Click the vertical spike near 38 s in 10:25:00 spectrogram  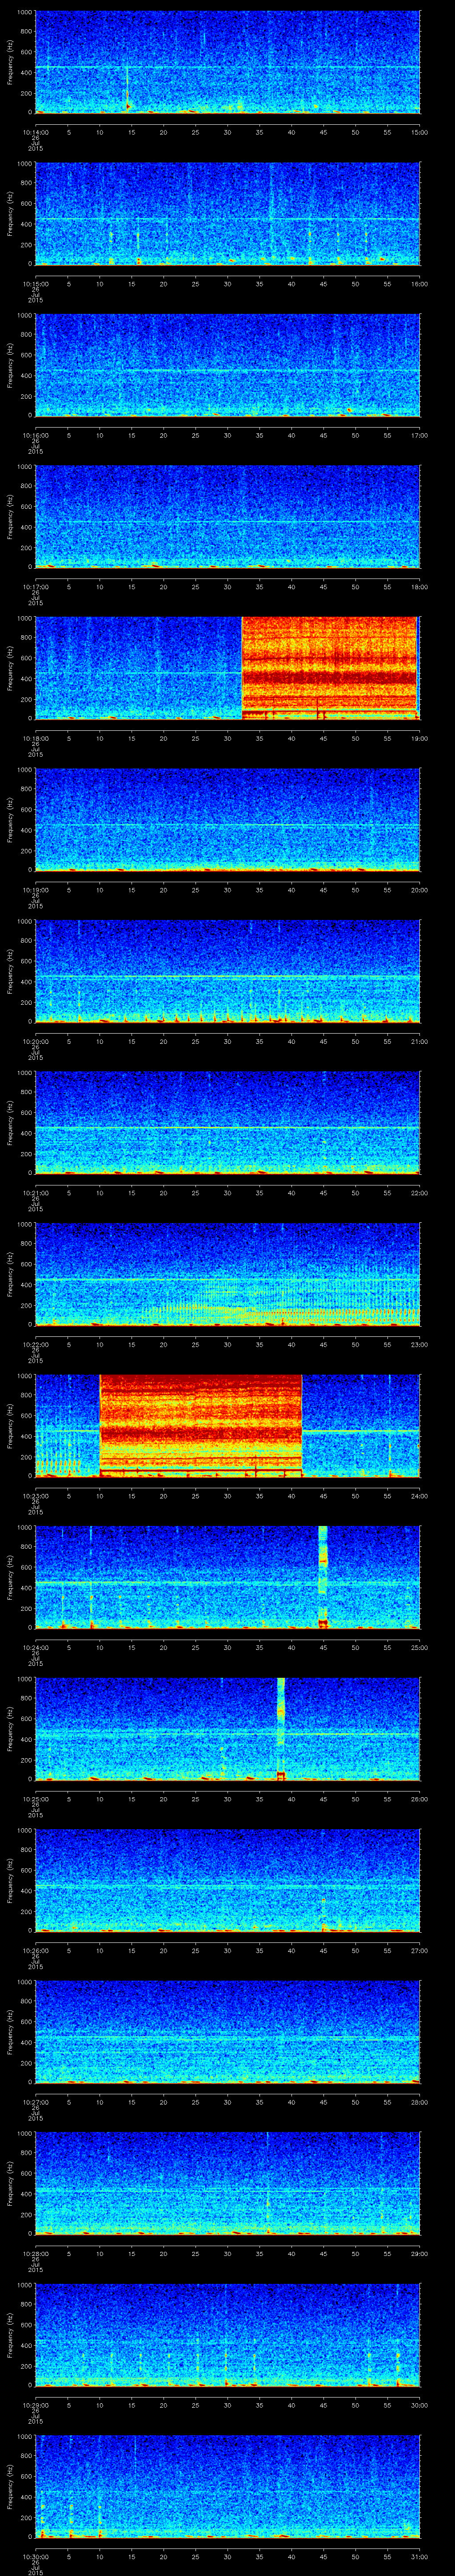coord(281,1729)
